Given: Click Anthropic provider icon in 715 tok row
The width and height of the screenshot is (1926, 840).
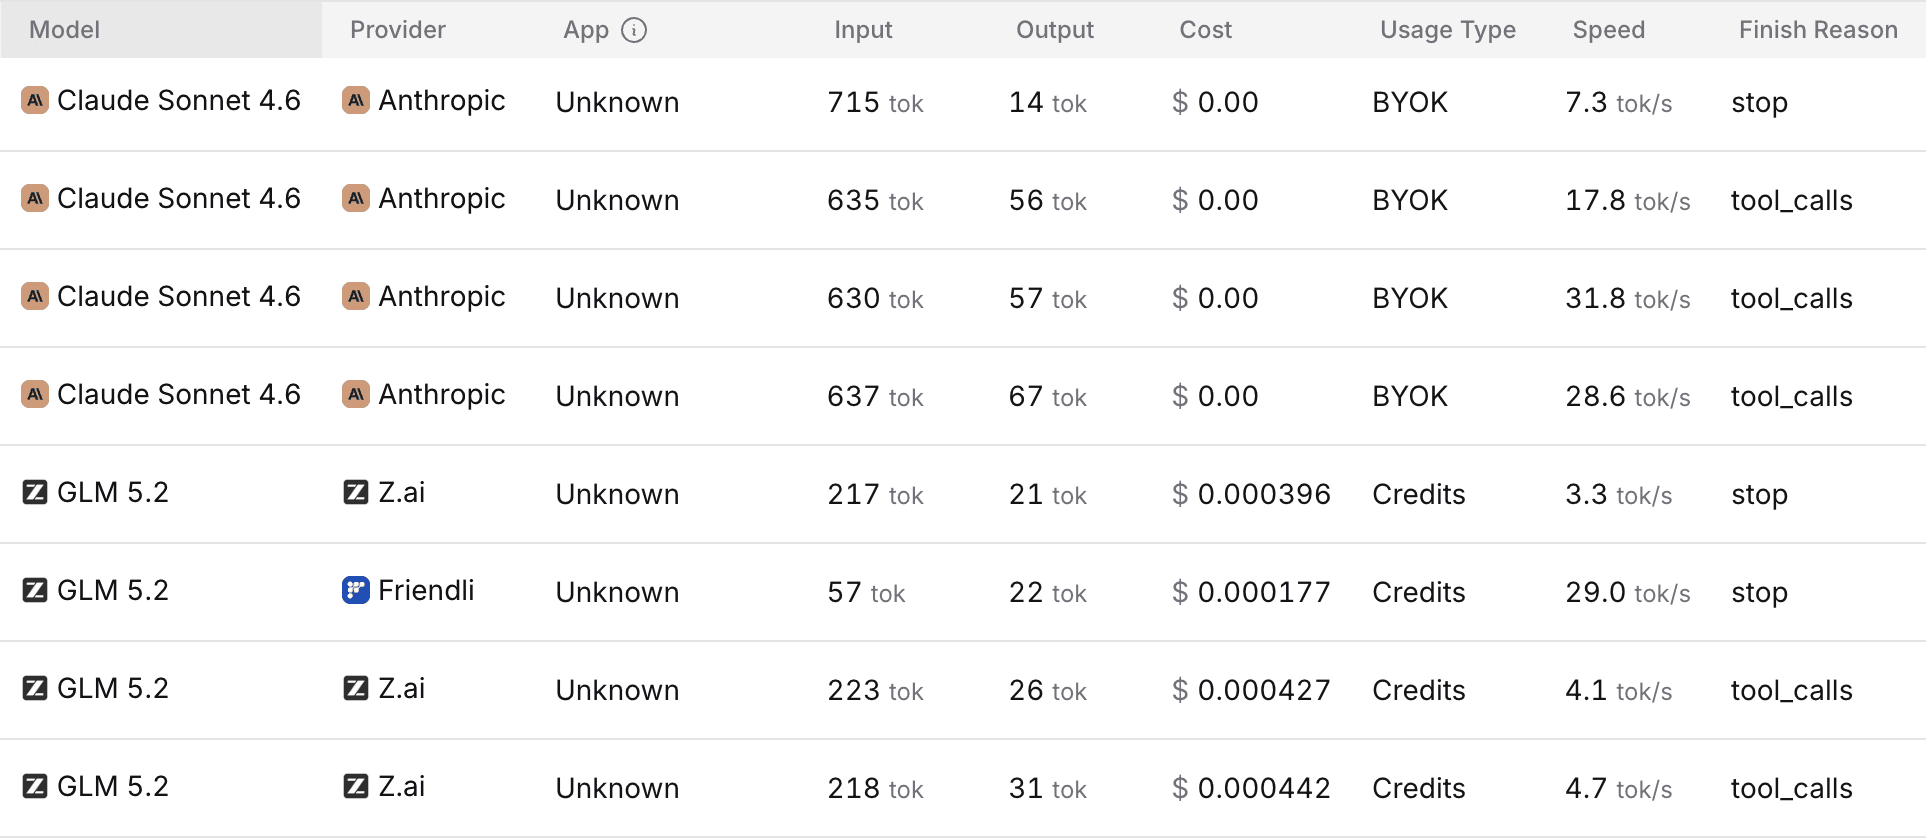Looking at the screenshot, I should click(356, 100).
